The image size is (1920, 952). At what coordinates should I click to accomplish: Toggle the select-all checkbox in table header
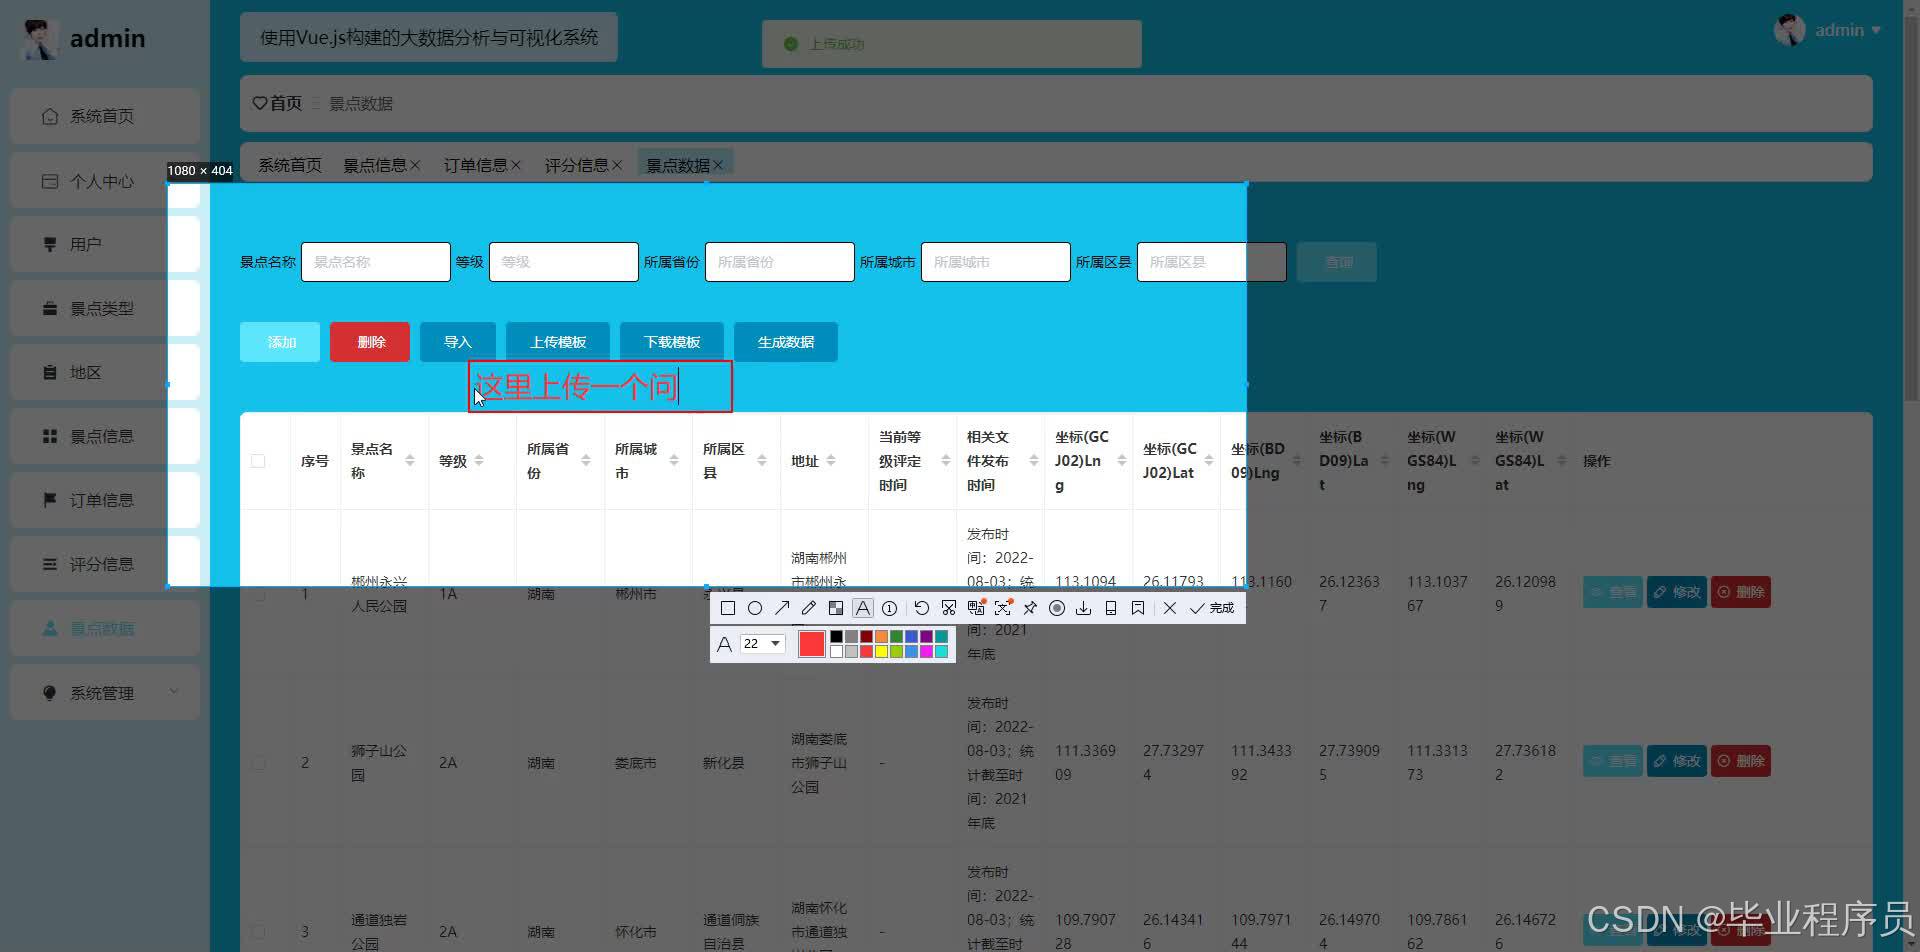tap(258, 461)
